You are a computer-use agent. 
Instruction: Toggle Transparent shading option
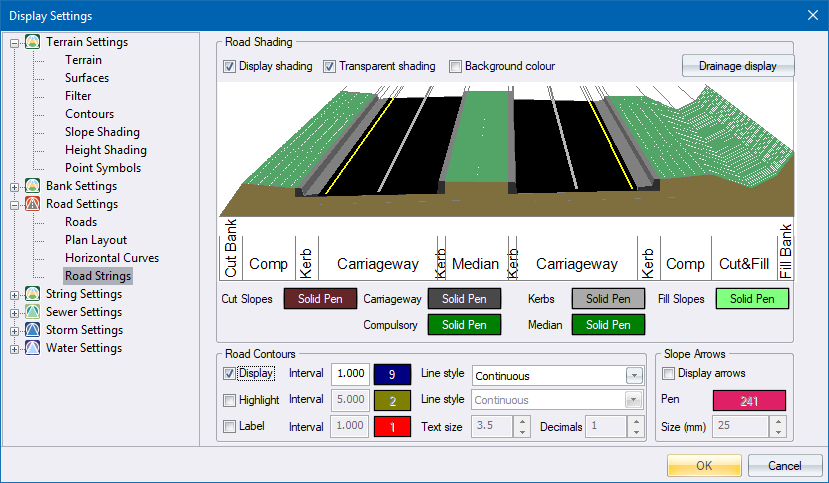pos(330,67)
